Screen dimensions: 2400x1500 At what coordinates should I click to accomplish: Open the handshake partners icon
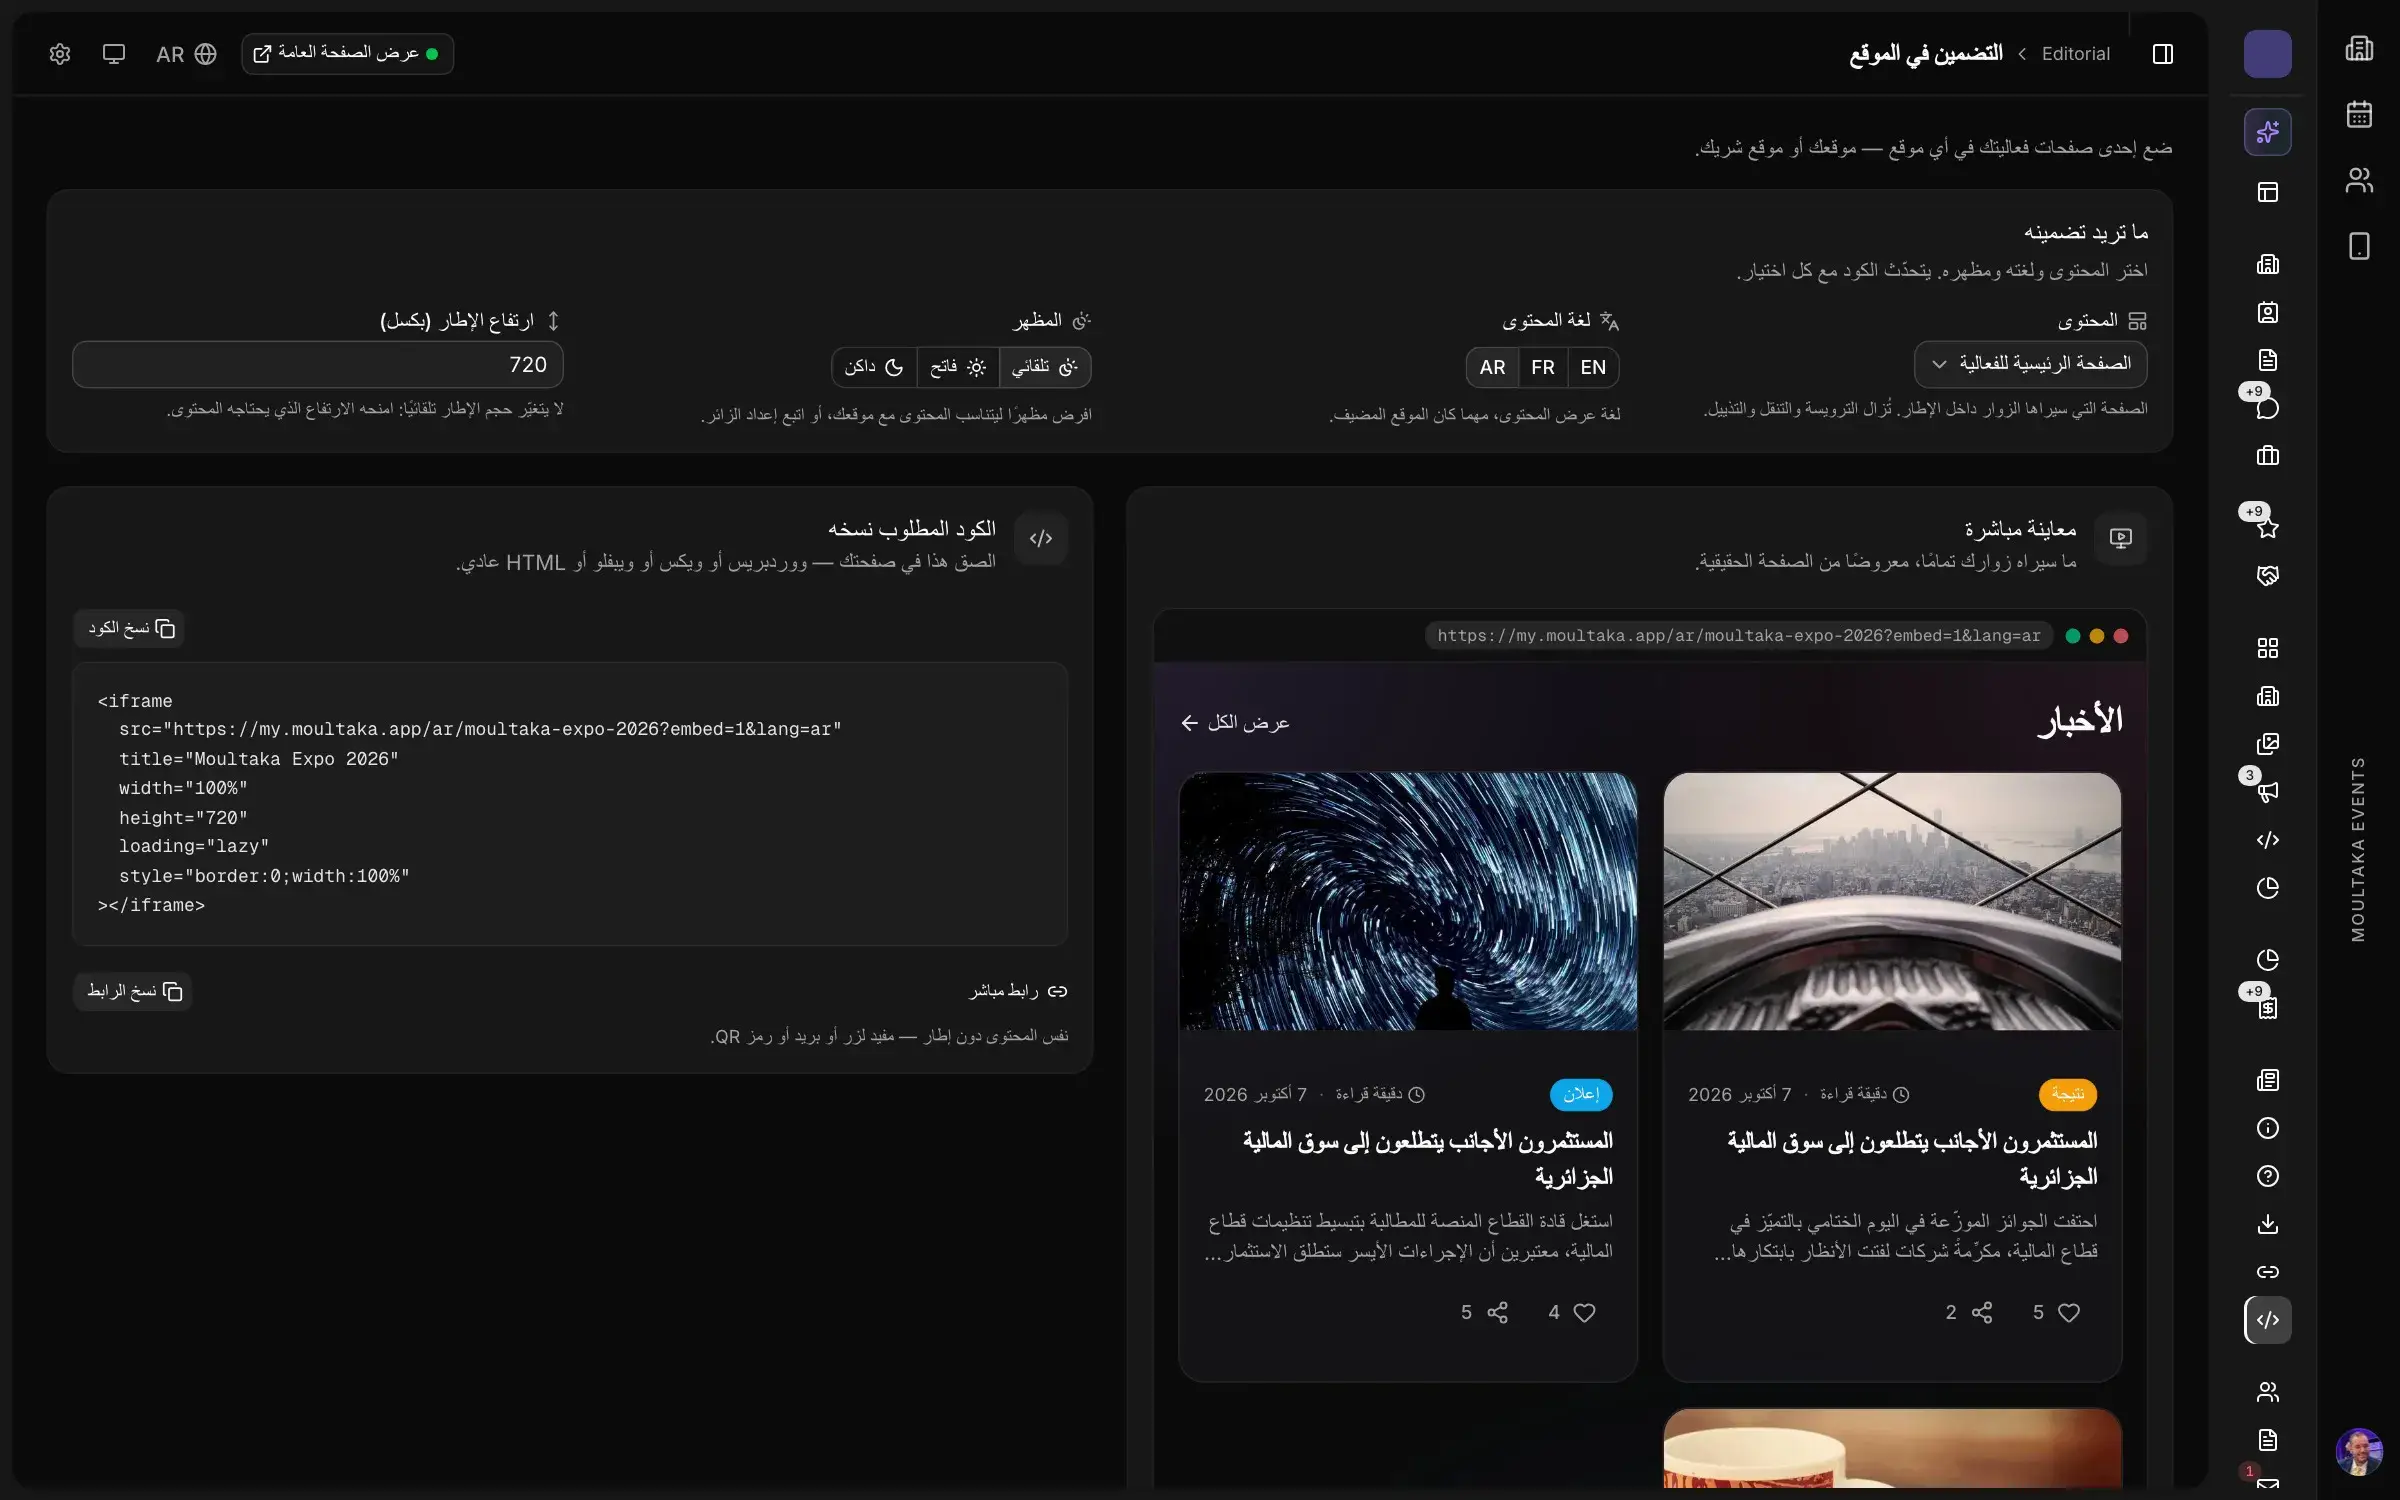tap(2267, 576)
